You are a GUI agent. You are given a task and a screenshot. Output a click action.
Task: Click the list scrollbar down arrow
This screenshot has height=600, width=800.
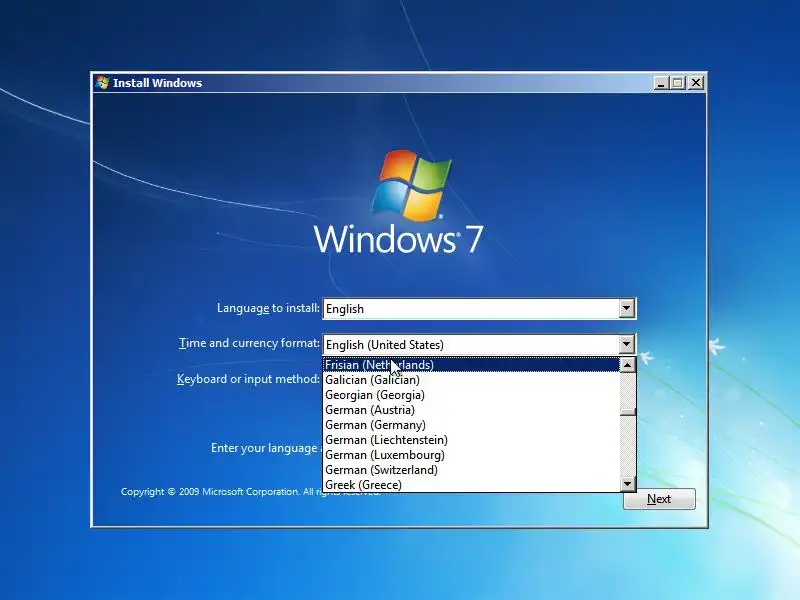tap(628, 484)
